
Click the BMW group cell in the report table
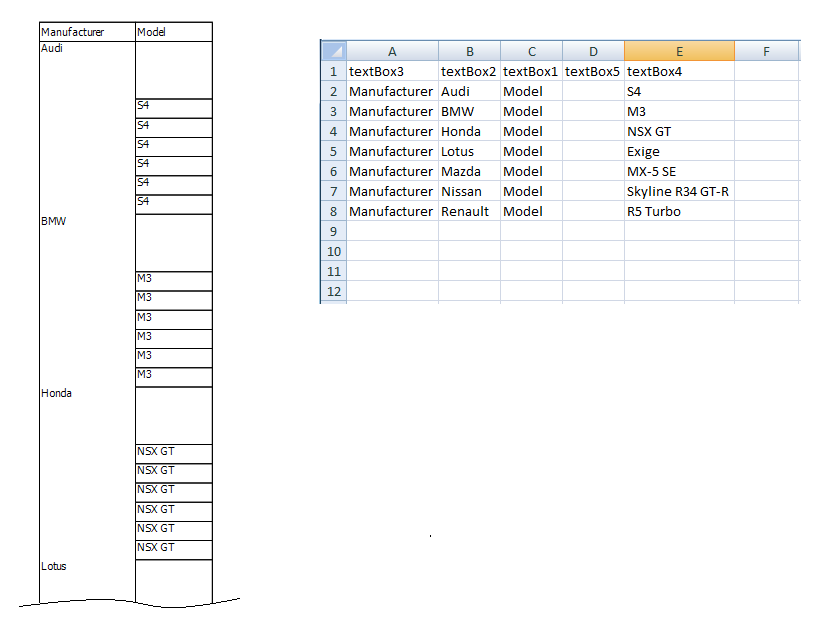pyautogui.click(x=87, y=301)
